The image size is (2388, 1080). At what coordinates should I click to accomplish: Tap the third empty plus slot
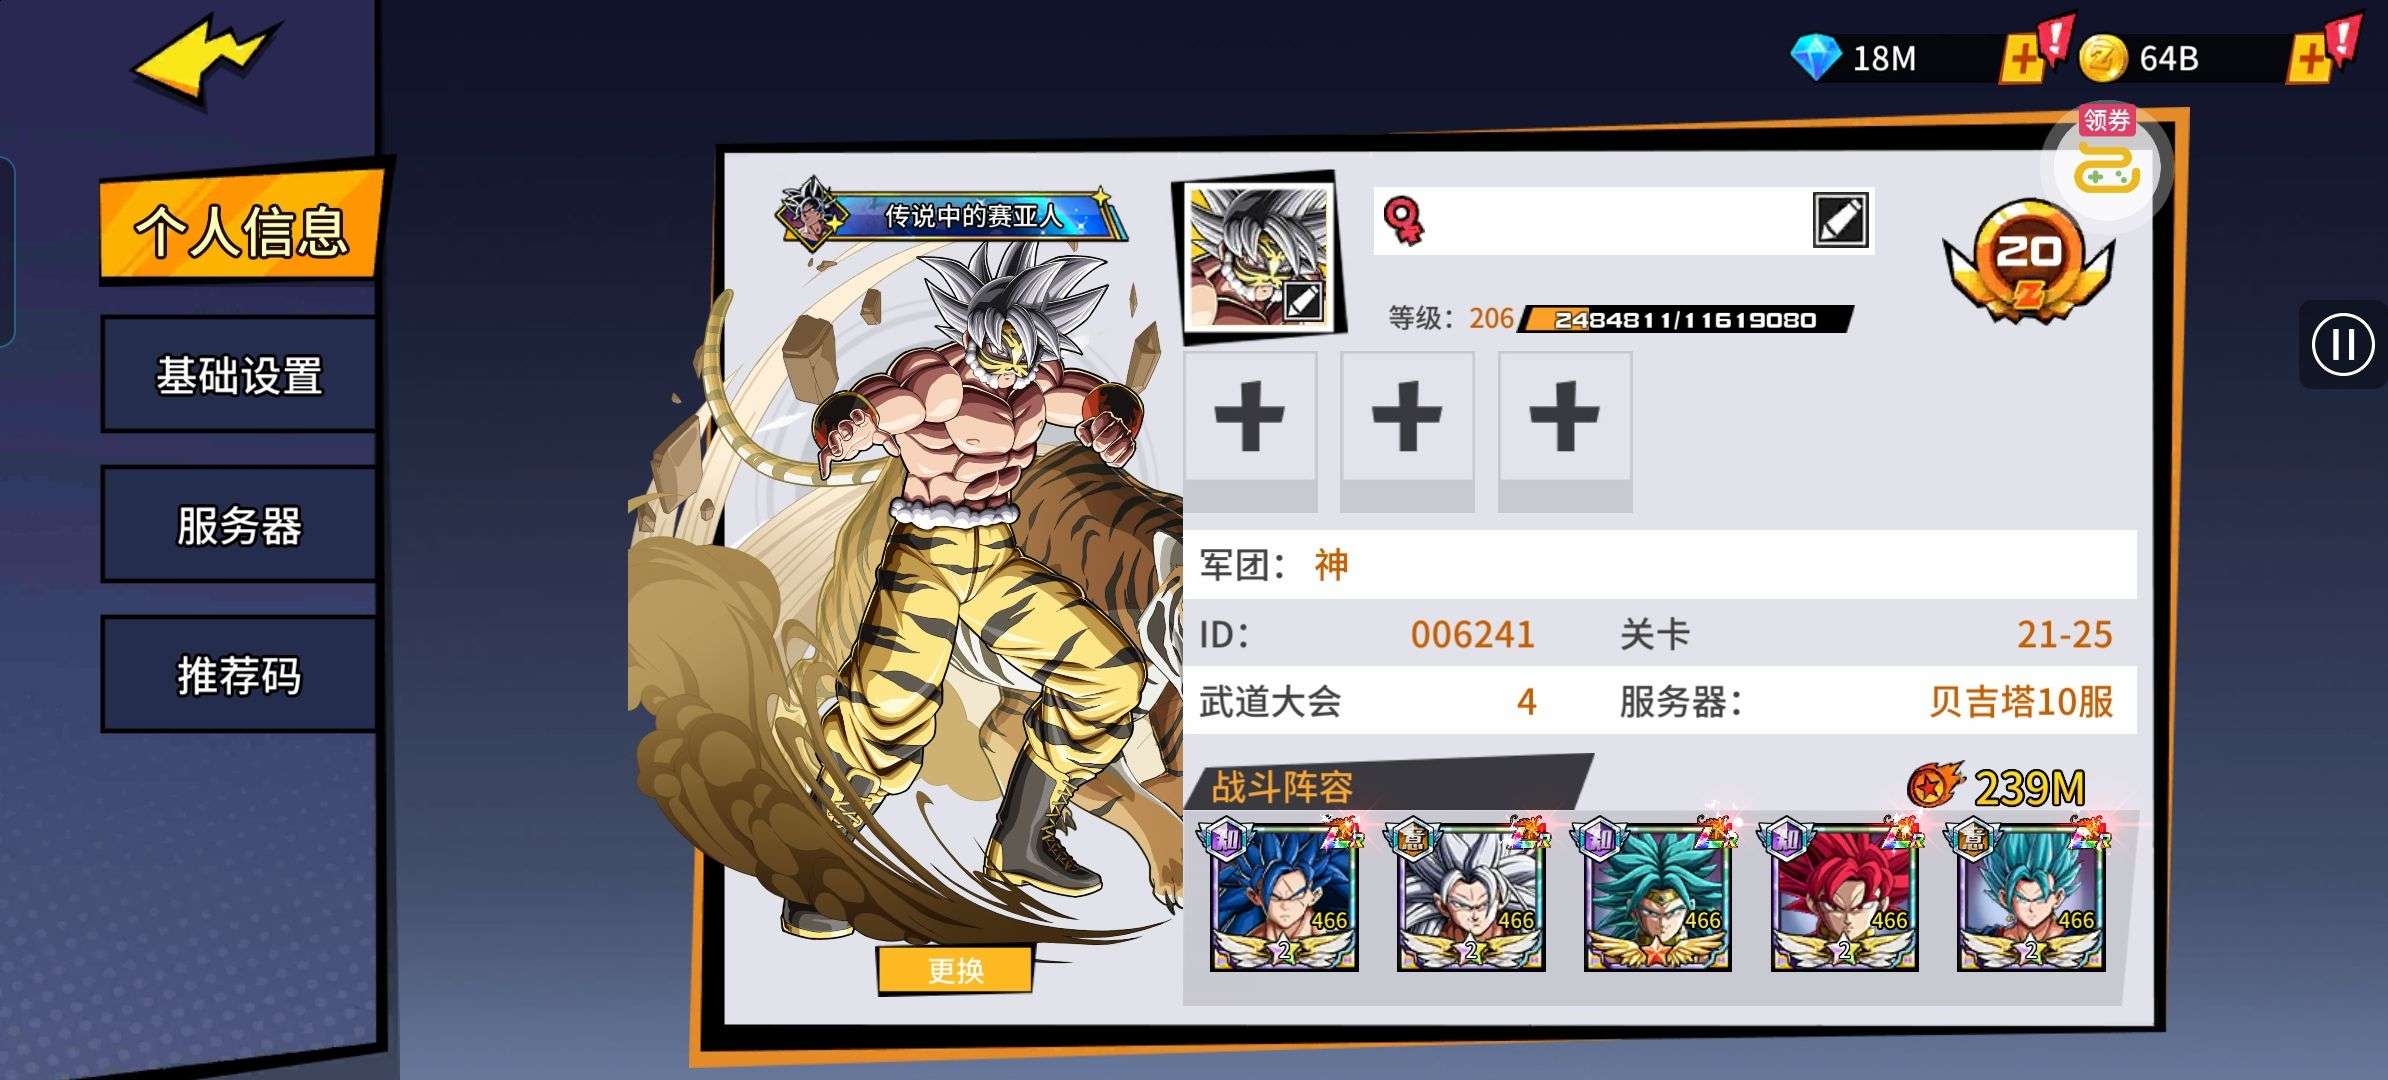coord(1565,432)
